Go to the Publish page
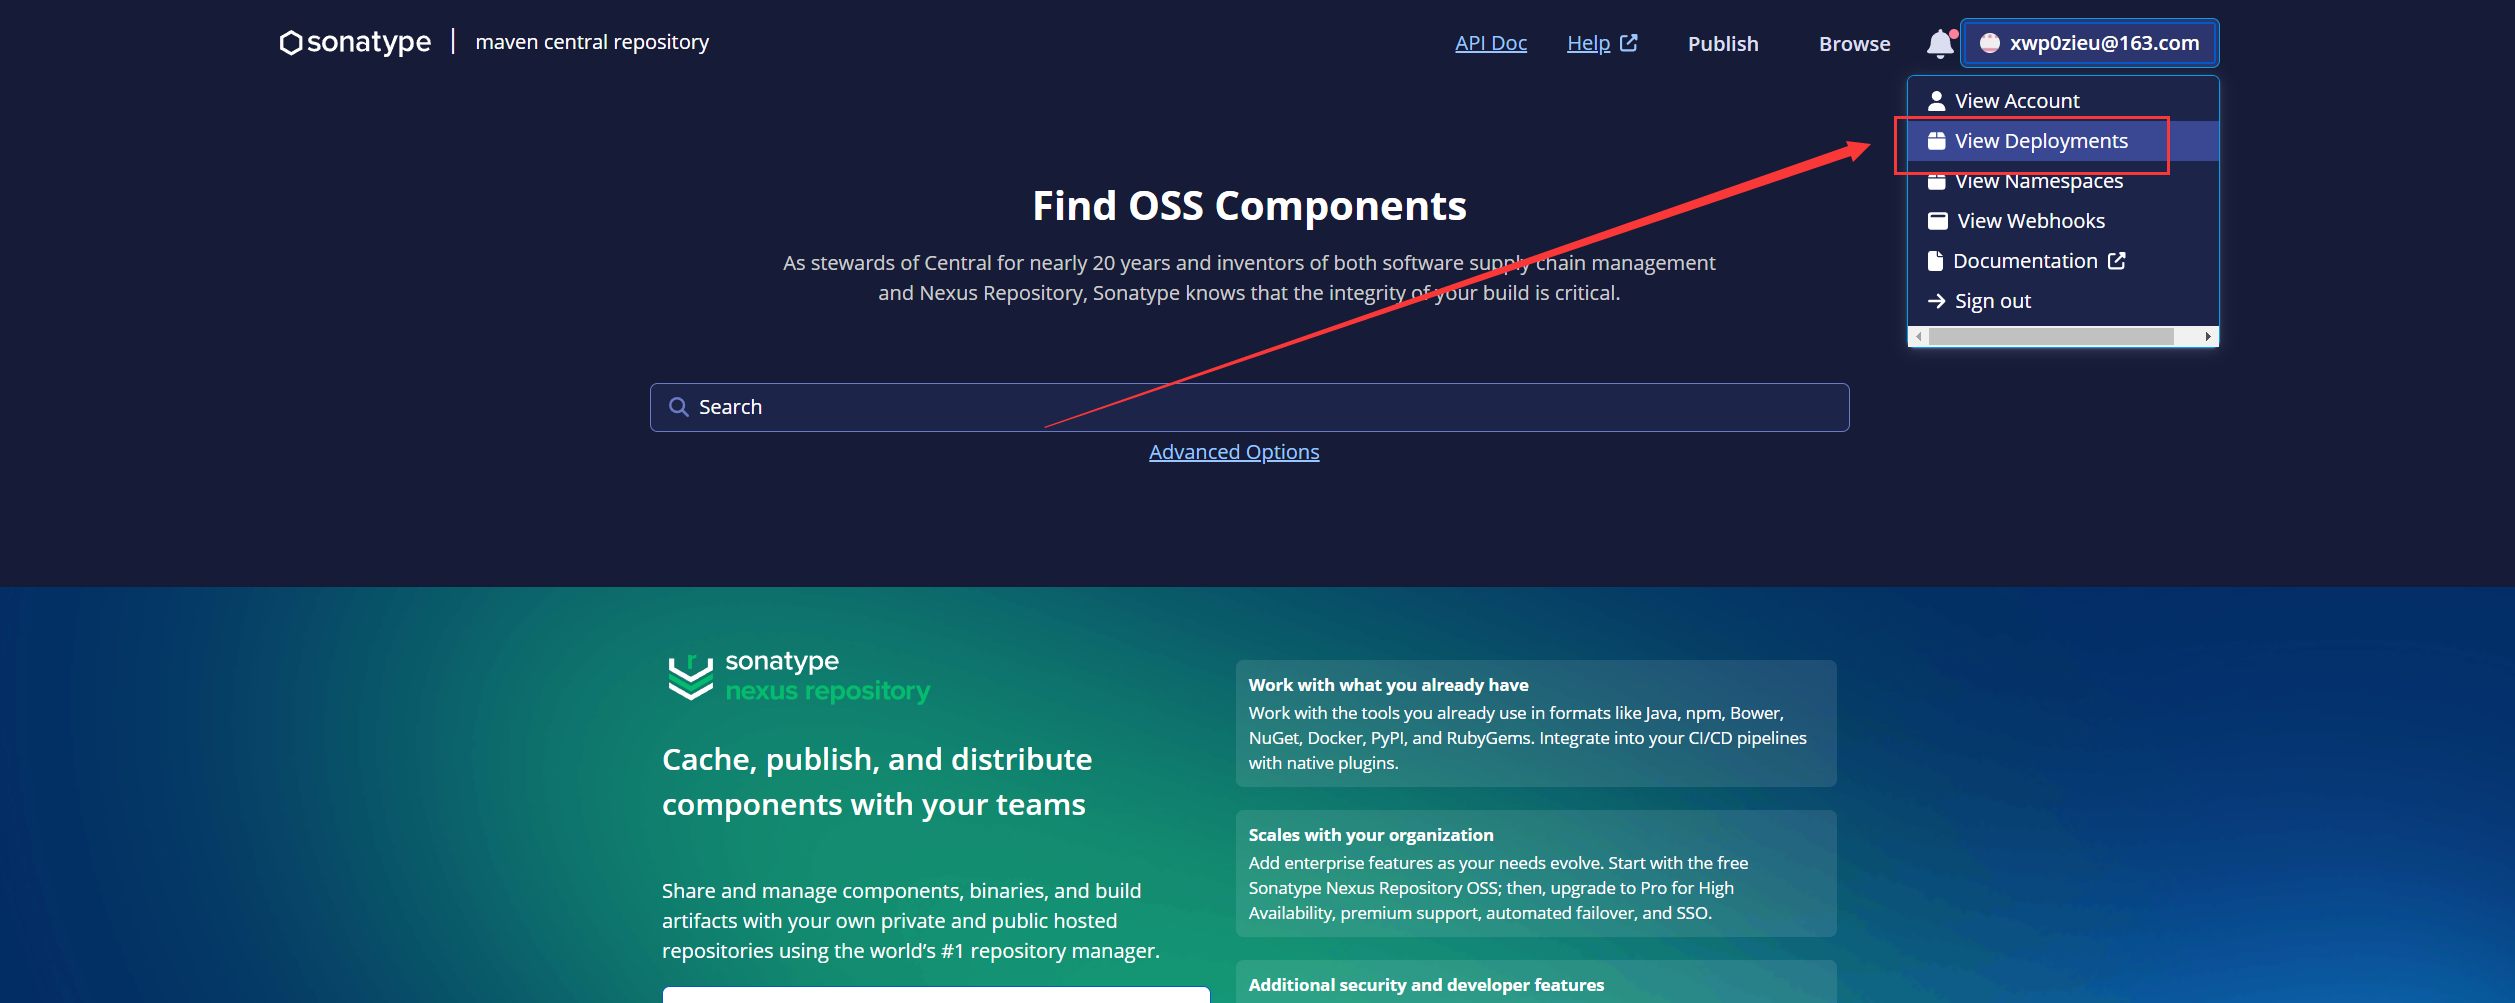2515x1003 pixels. pos(1723,44)
